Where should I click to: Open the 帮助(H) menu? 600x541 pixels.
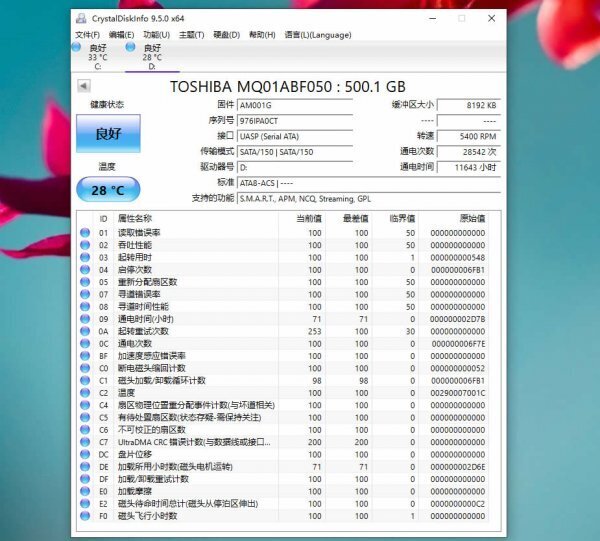point(262,35)
